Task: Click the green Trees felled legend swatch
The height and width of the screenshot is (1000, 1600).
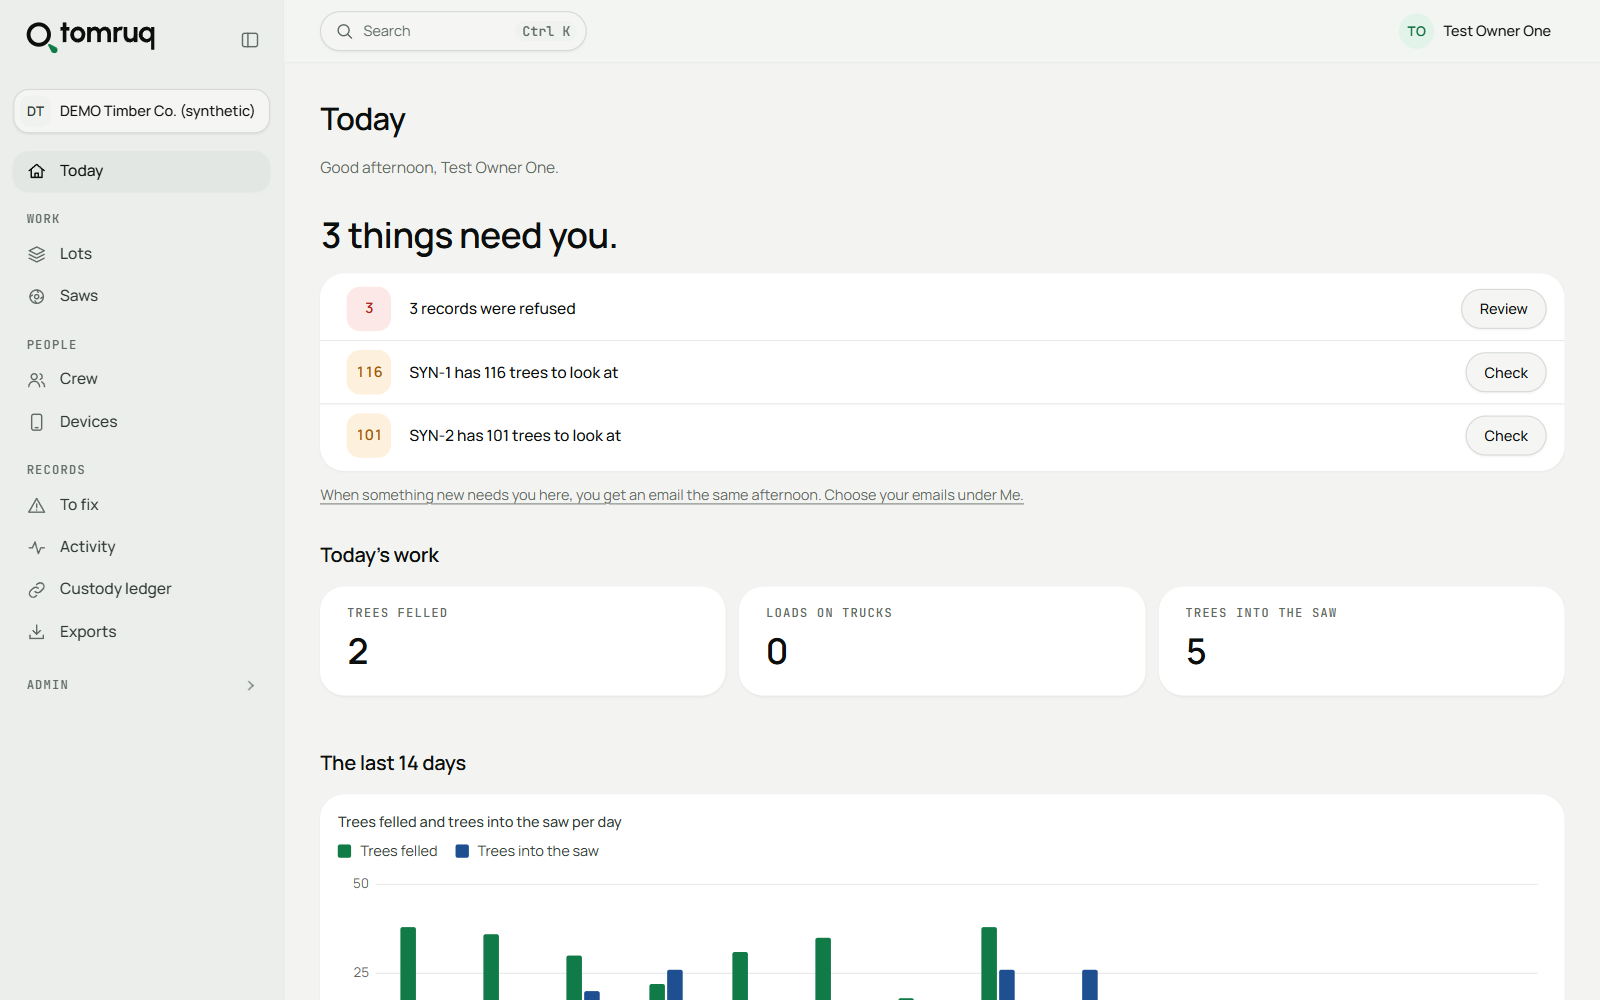Action: coord(344,851)
